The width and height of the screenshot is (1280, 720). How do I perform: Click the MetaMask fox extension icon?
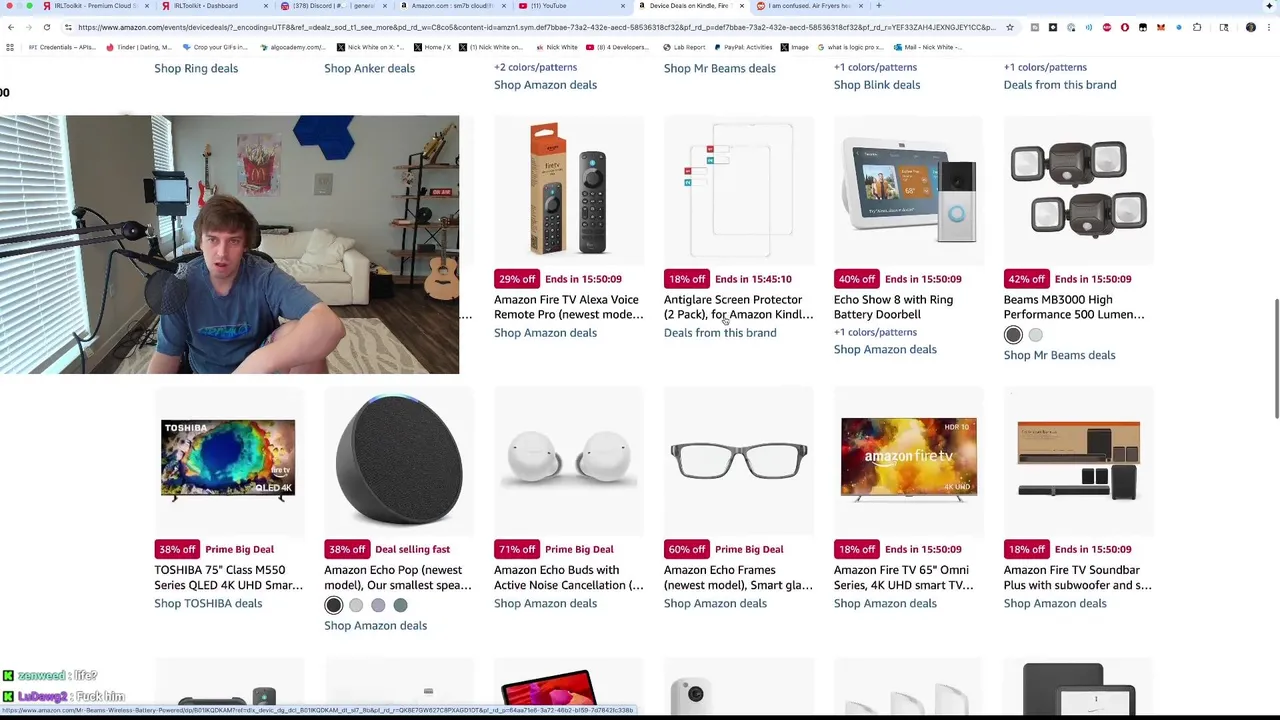tap(1161, 27)
